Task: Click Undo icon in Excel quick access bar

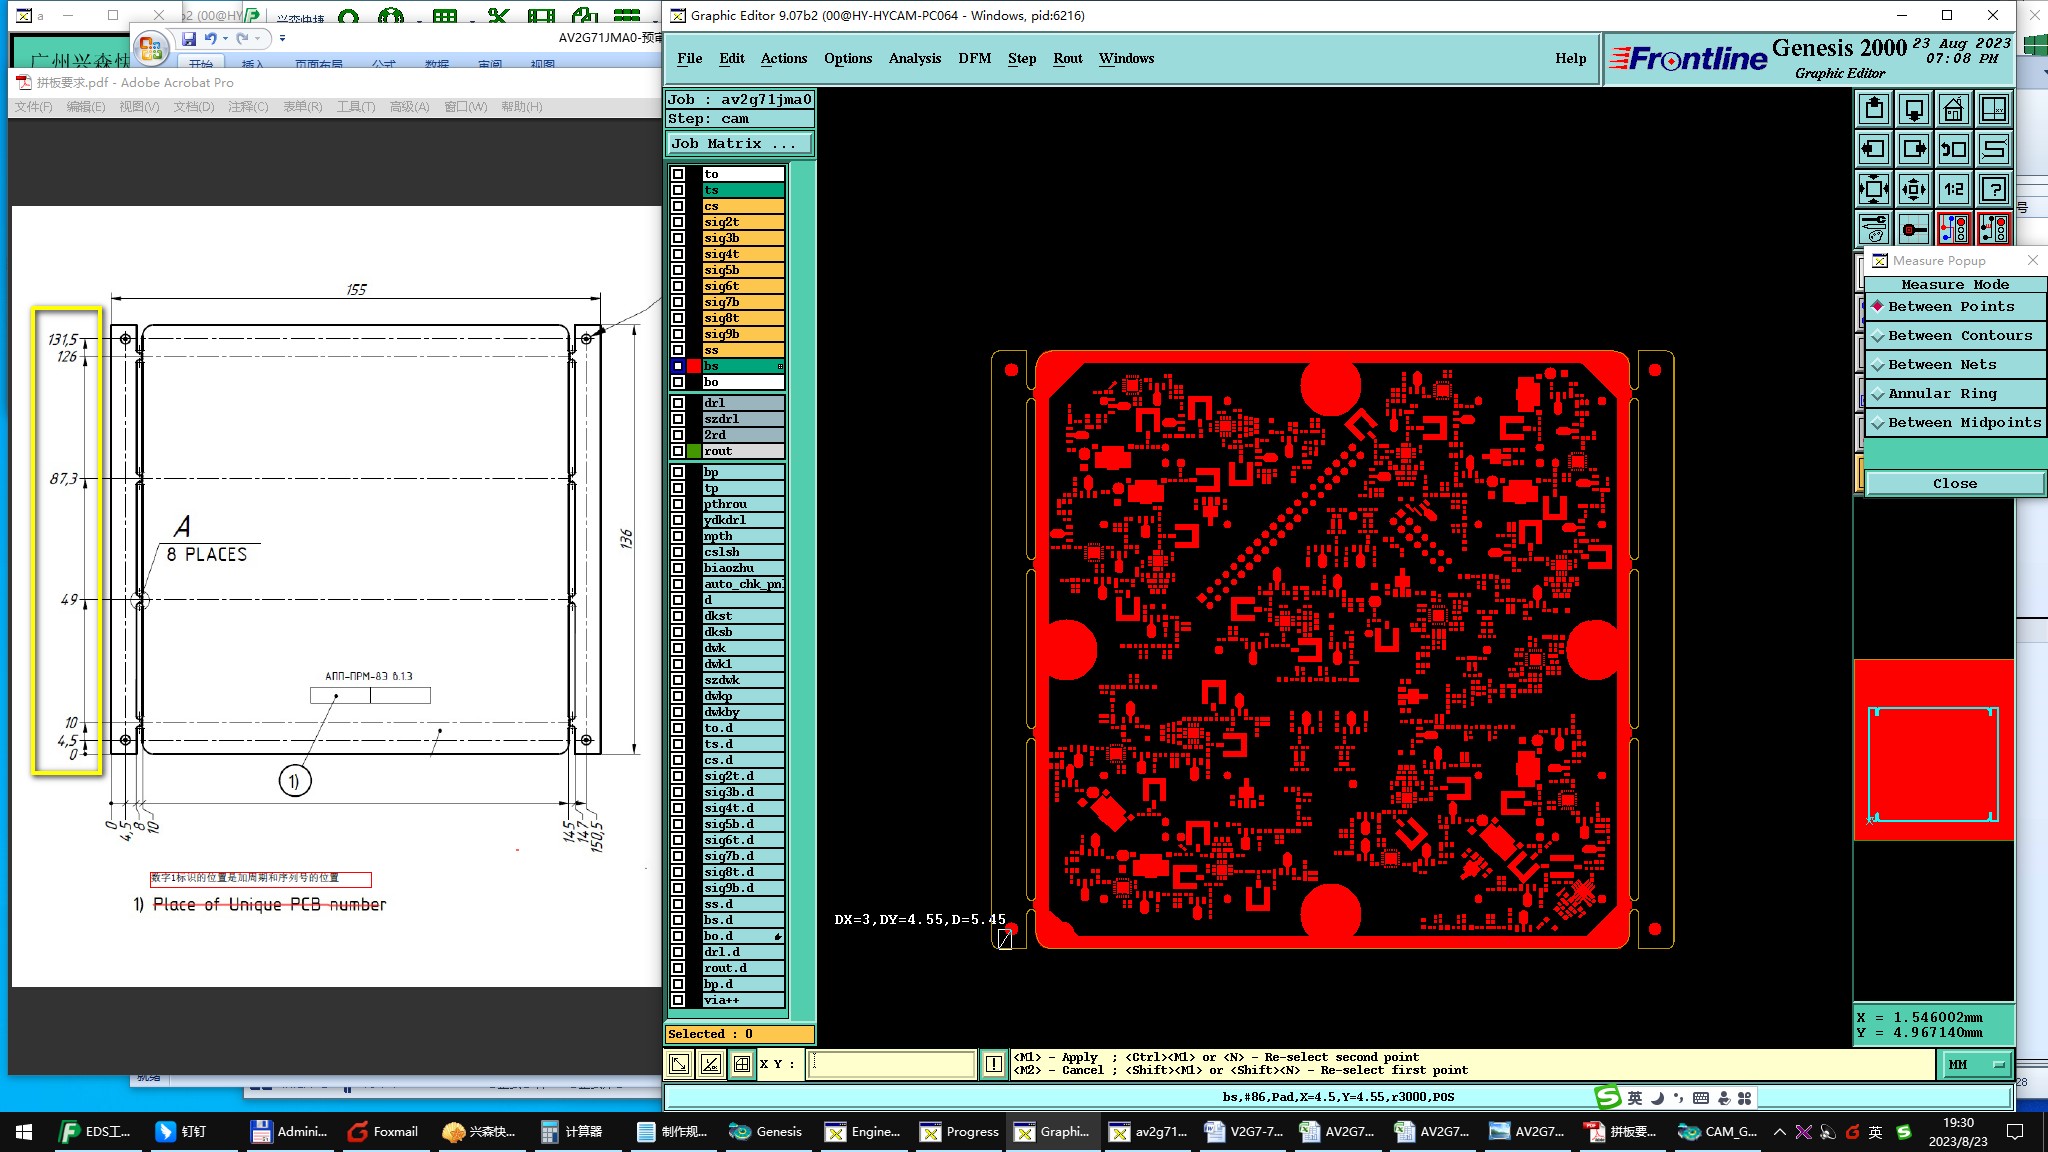Action: tap(211, 39)
